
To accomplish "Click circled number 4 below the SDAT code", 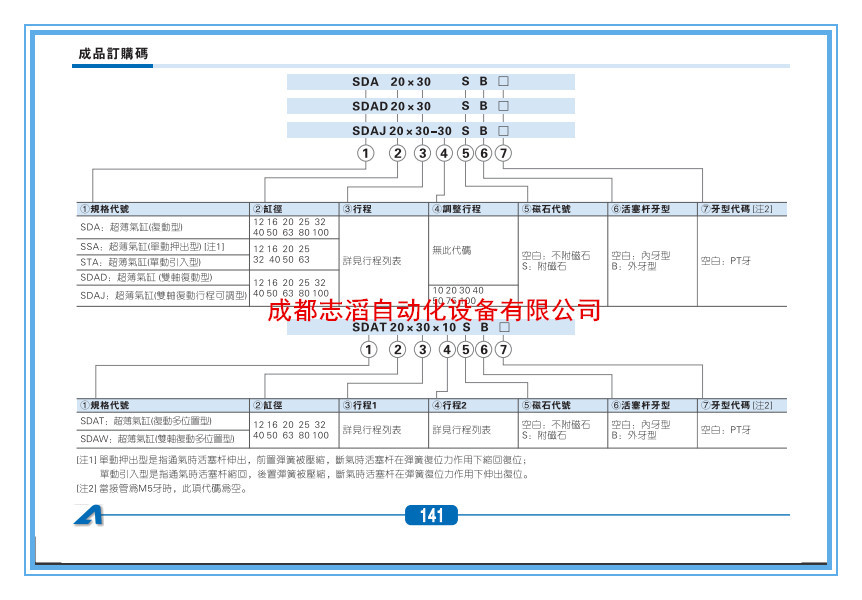I will point(447,349).
